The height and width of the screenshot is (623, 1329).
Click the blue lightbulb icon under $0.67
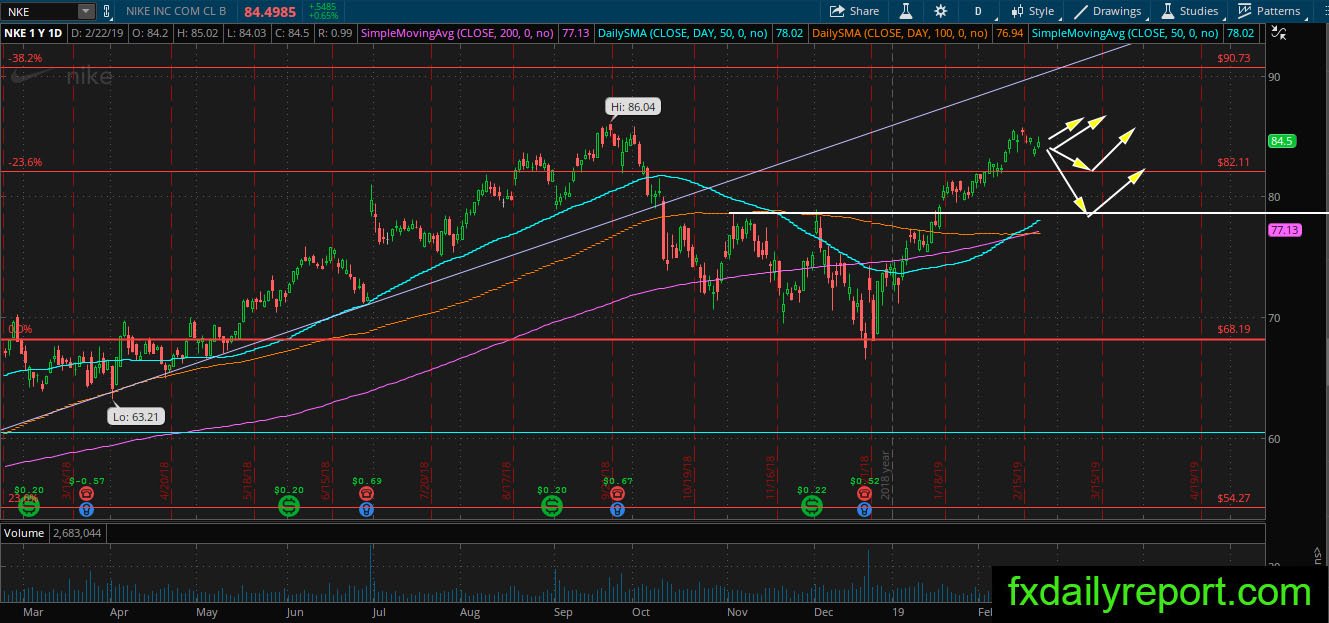[616, 508]
